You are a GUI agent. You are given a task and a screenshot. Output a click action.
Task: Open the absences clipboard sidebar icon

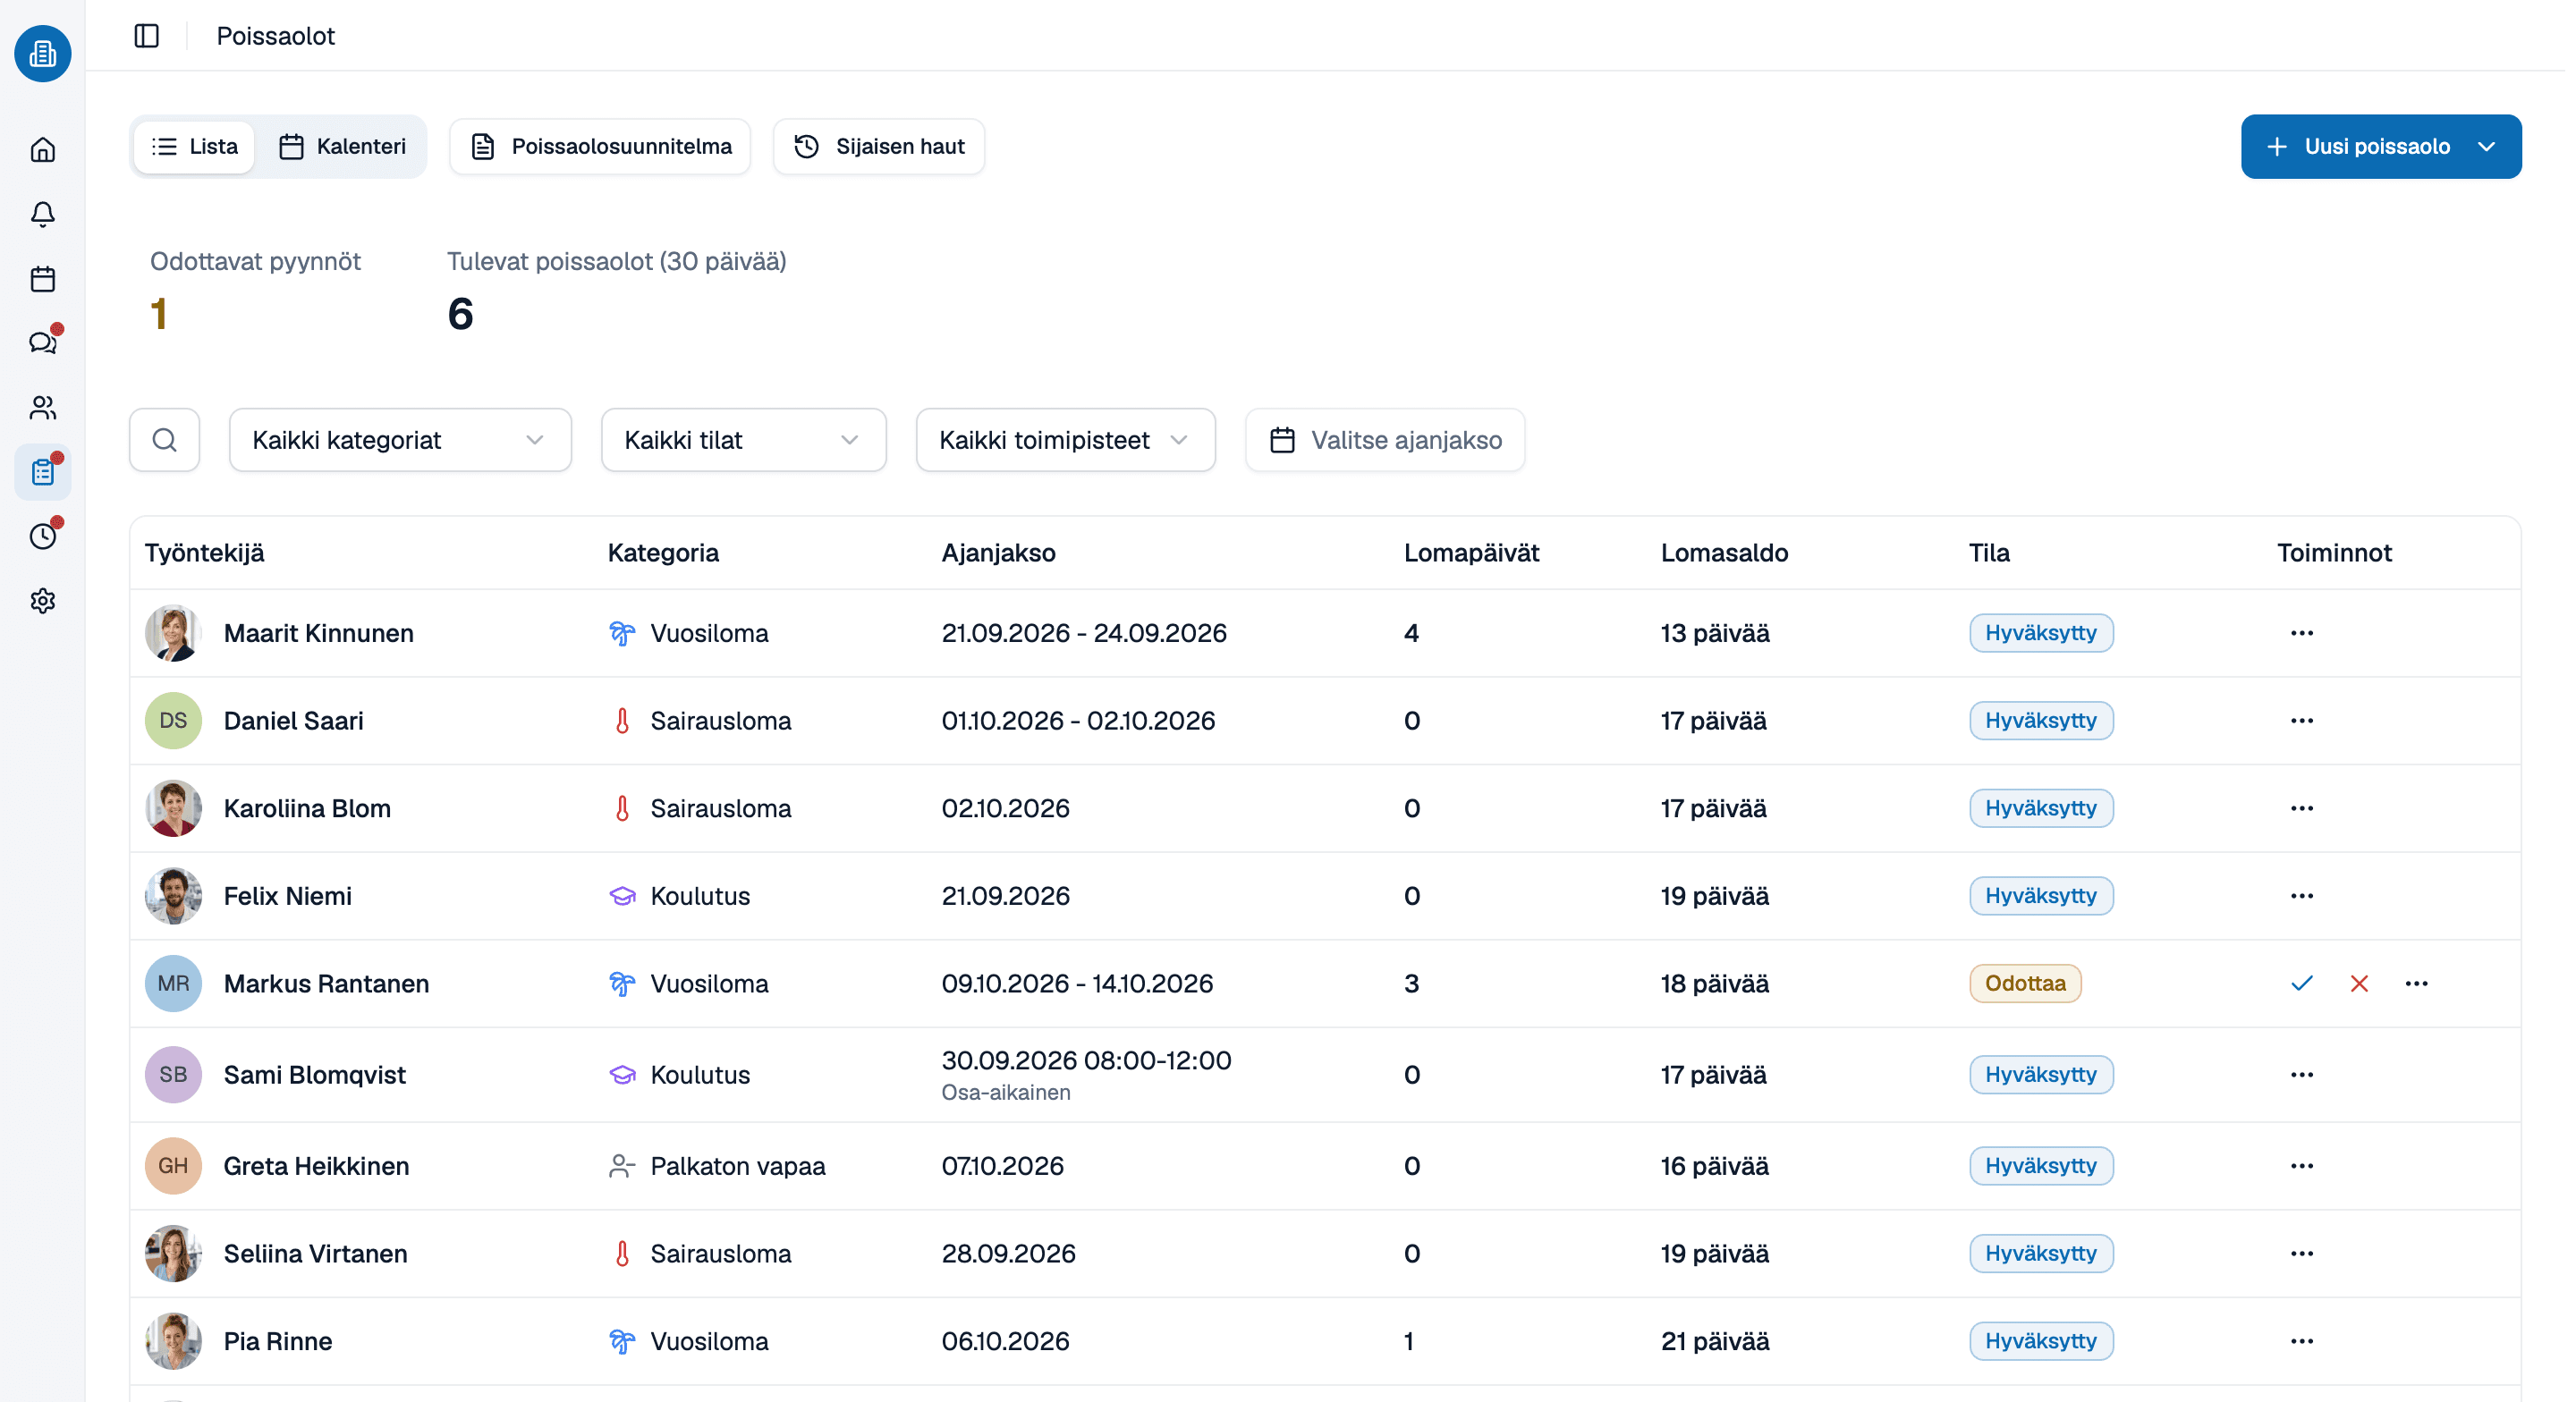(42, 472)
